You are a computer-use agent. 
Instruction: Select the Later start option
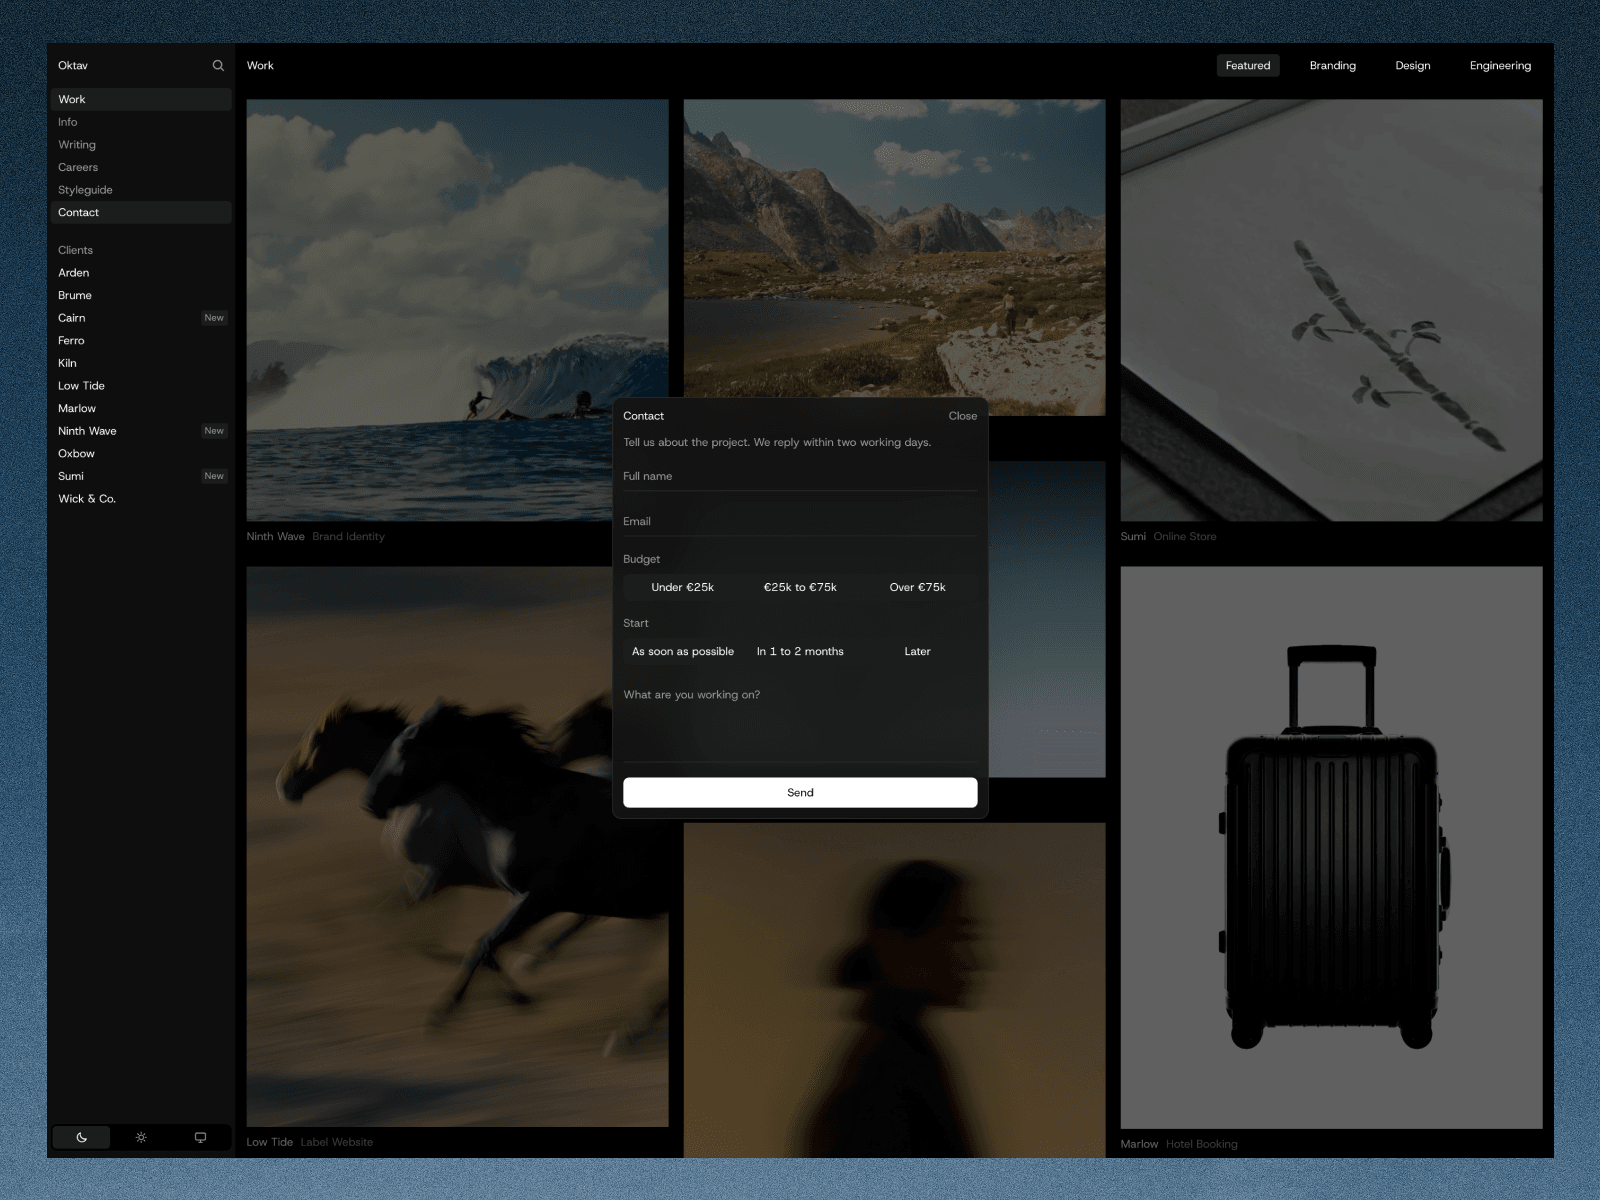point(917,651)
